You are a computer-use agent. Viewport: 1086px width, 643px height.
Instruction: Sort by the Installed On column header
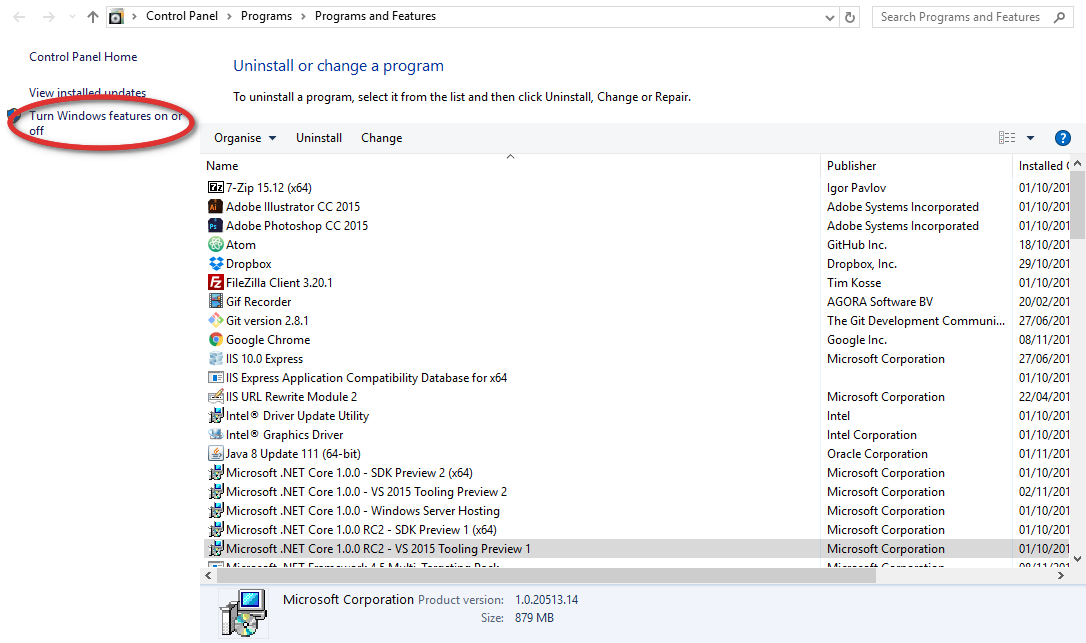point(1041,166)
